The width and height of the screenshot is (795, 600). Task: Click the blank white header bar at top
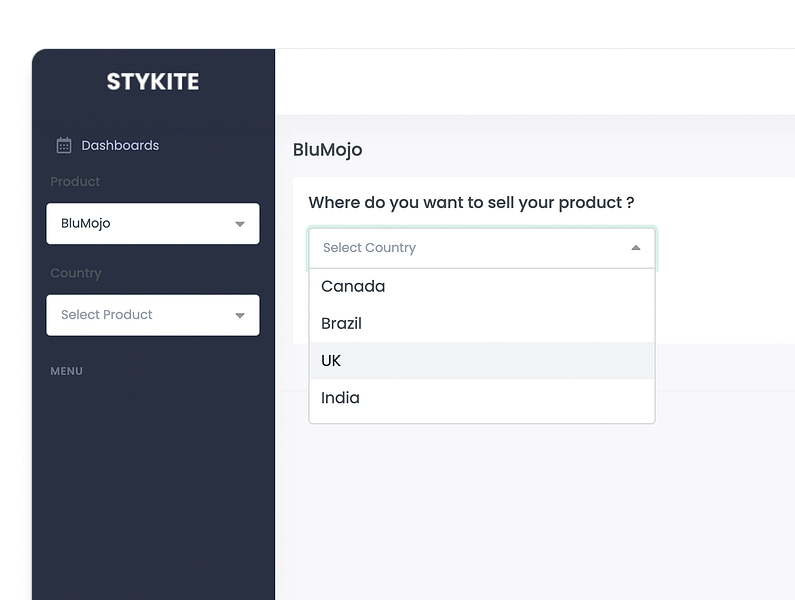click(535, 82)
